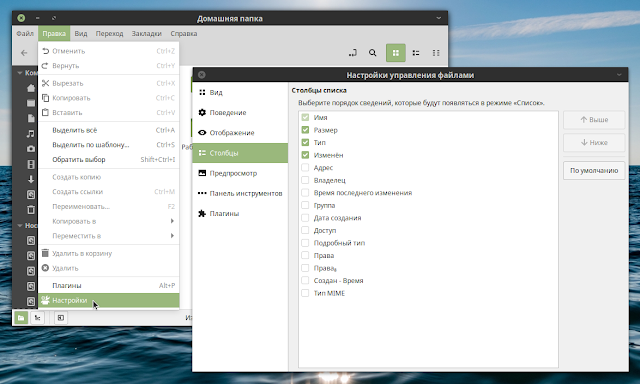Enable the Дата создания column checkbox
The width and height of the screenshot is (640, 384).
tap(305, 218)
